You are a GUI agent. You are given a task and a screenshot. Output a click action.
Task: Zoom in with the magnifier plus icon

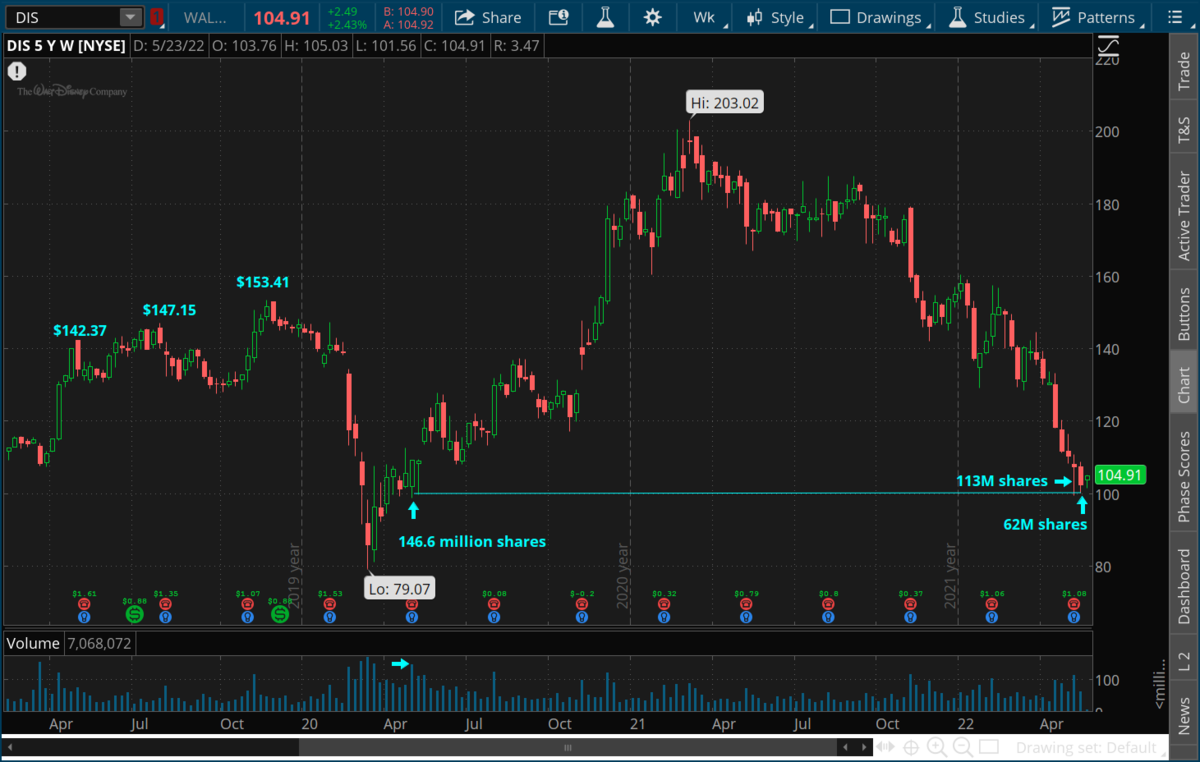click(936, 747)
